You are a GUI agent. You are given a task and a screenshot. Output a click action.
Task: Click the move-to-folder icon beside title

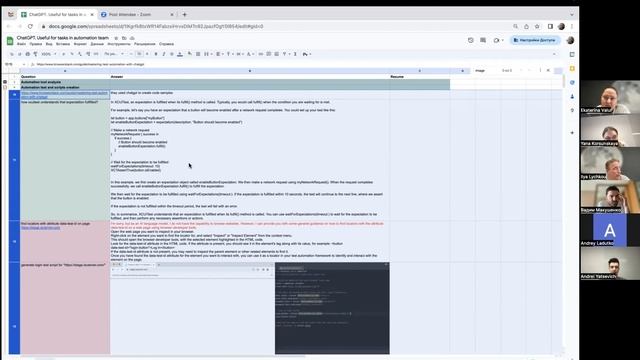[124, 38]
